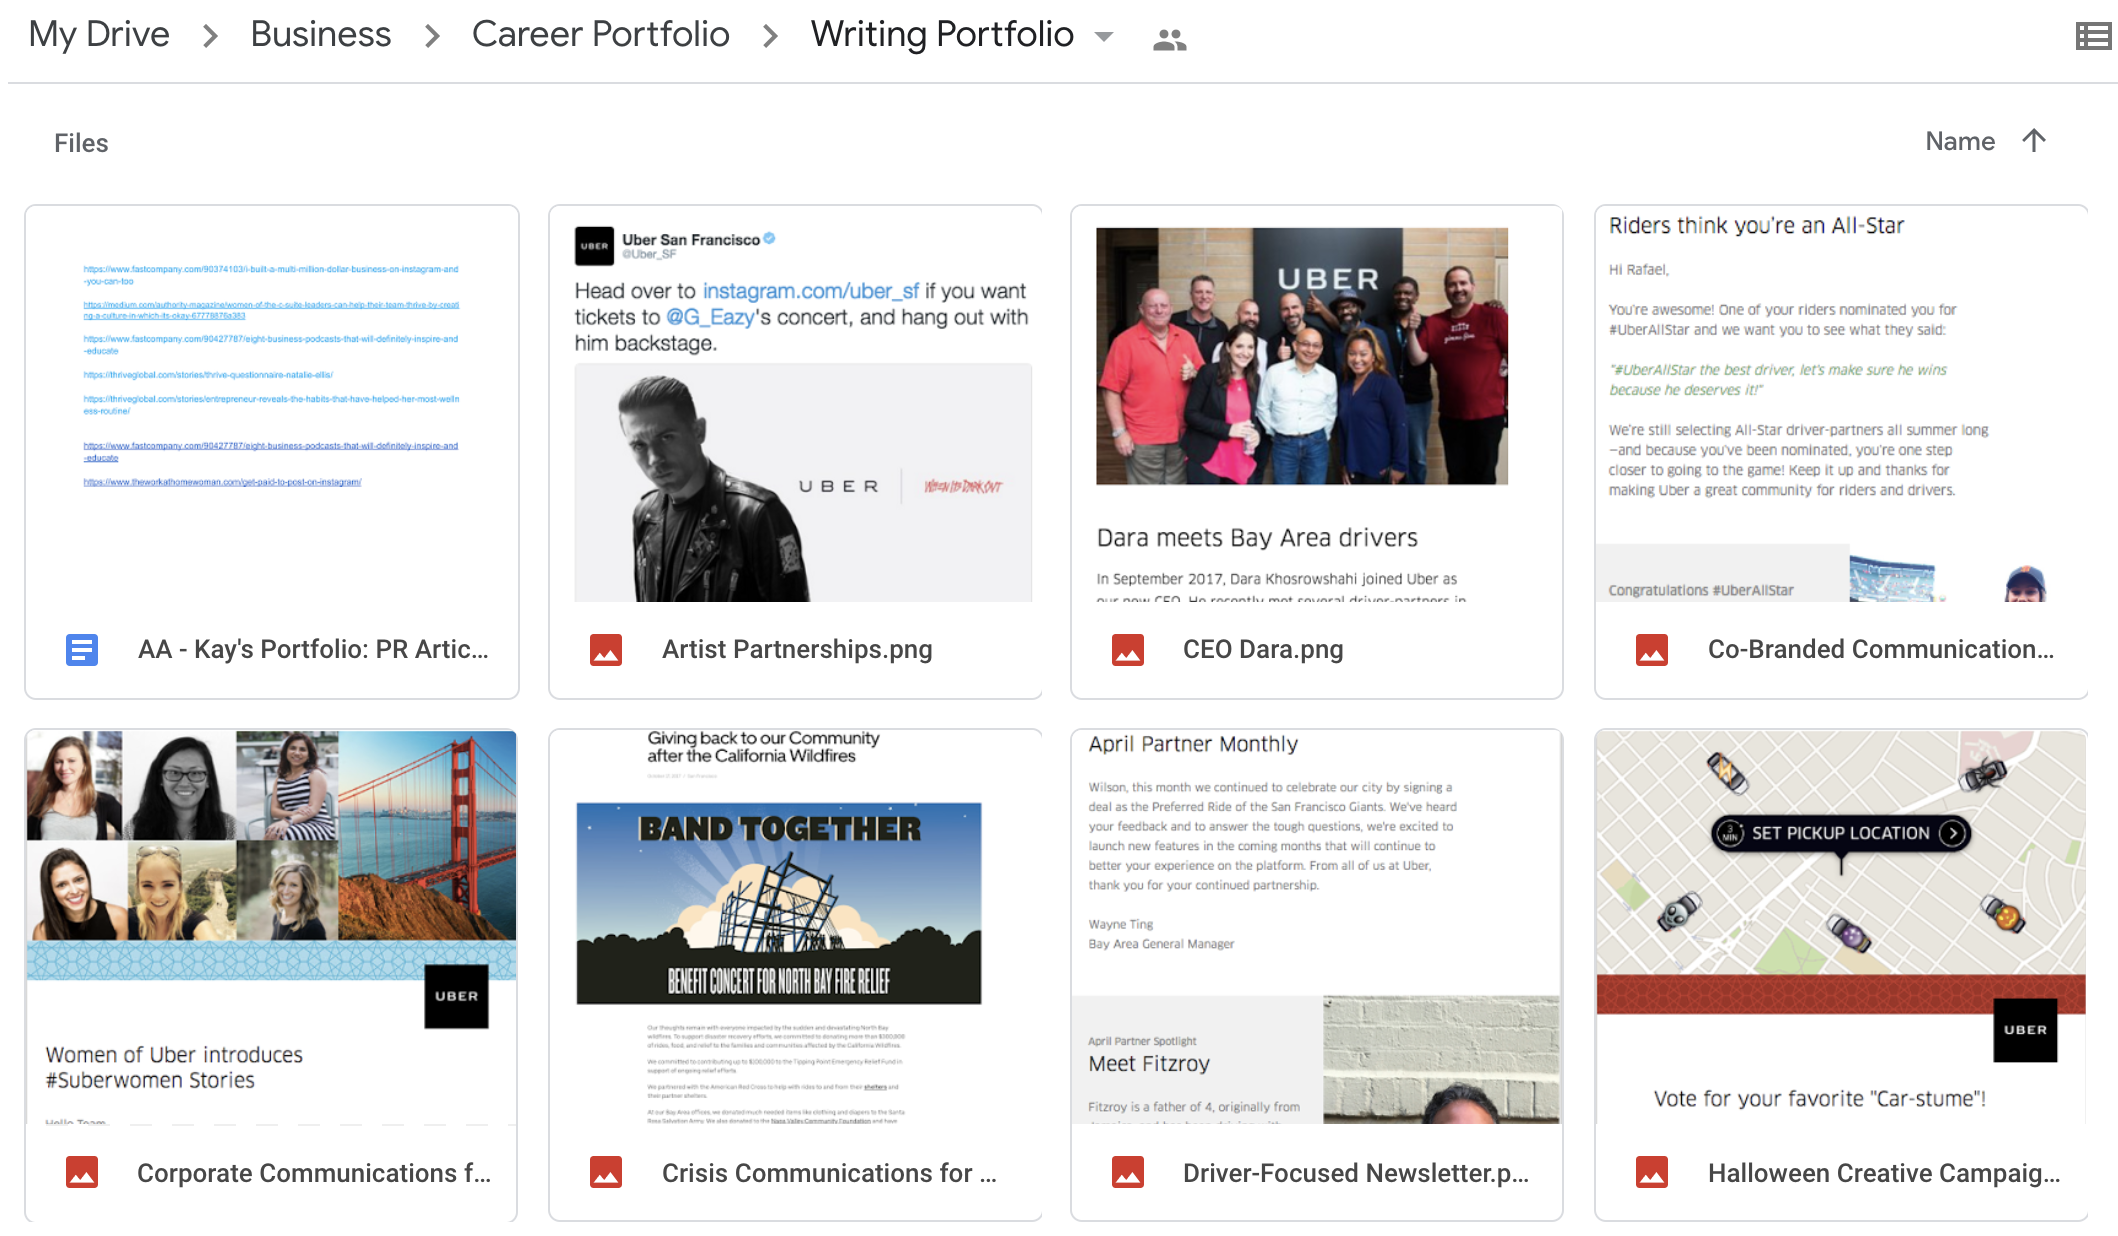2118x1236 pixels.
Task: Expand Writing Portfolio folder dropdown arrow
Action: coord(1104,38)
